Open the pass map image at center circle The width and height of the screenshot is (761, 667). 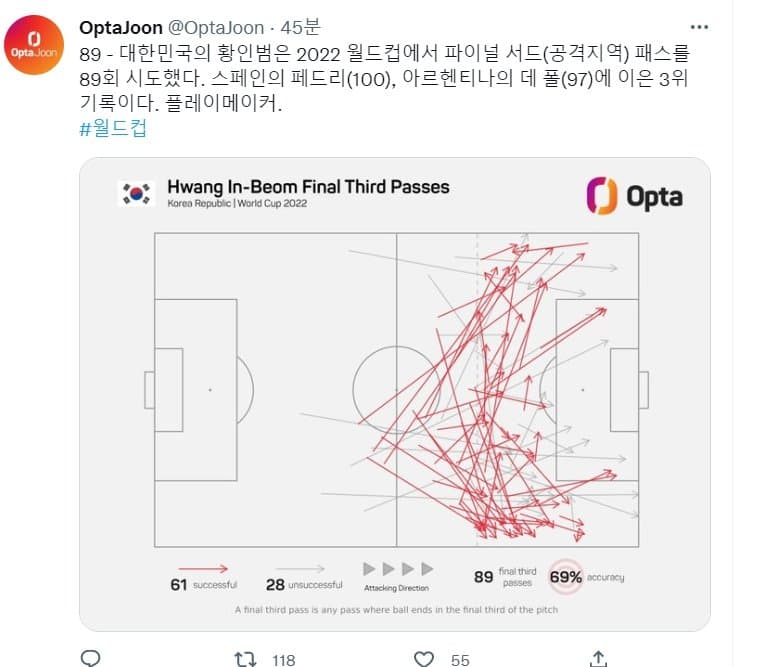(396, 389)
